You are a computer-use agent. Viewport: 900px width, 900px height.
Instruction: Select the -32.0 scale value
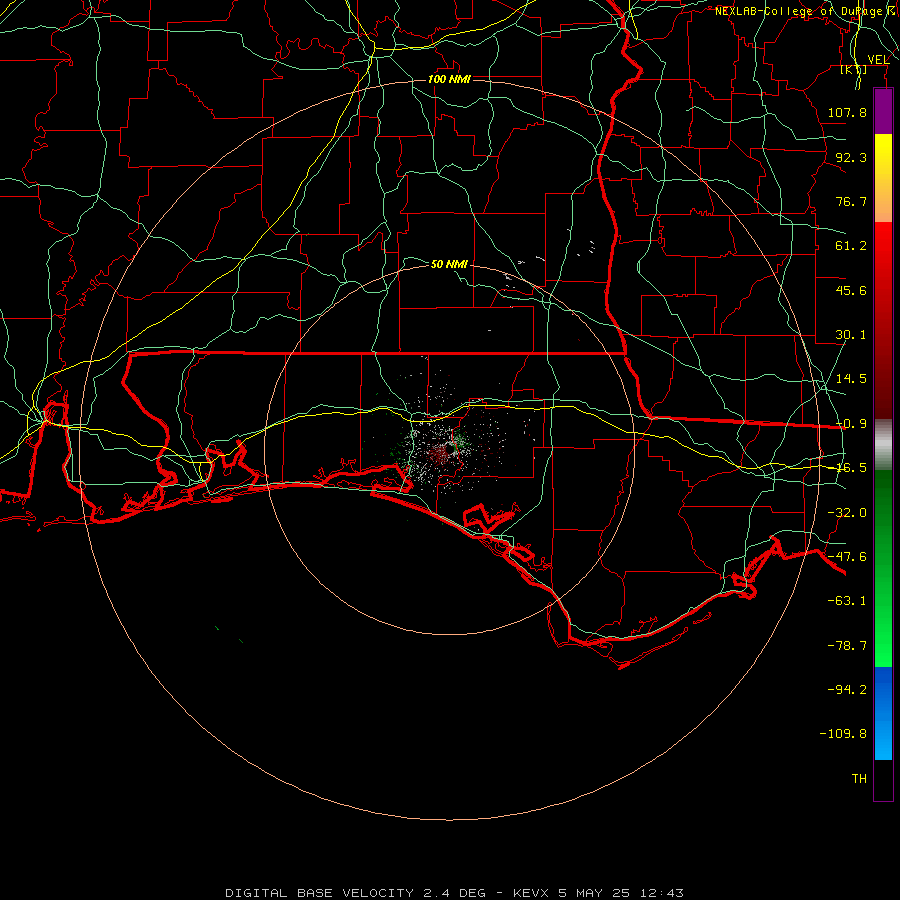tap(847, 512)
